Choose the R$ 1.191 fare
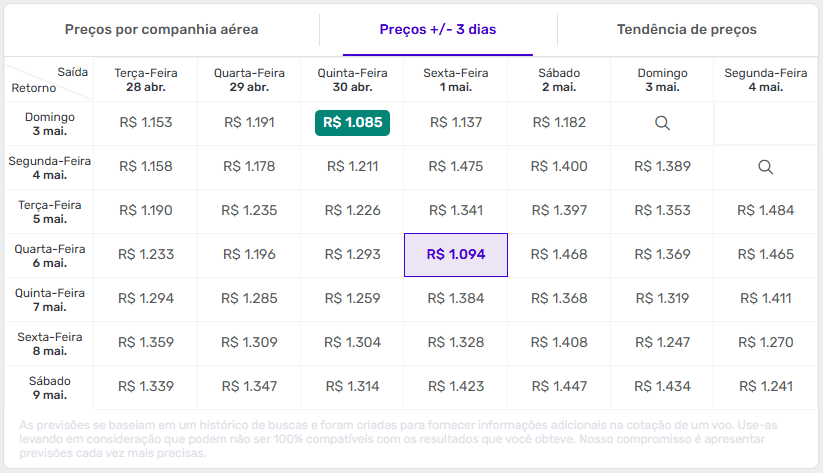 click(249, 123)
